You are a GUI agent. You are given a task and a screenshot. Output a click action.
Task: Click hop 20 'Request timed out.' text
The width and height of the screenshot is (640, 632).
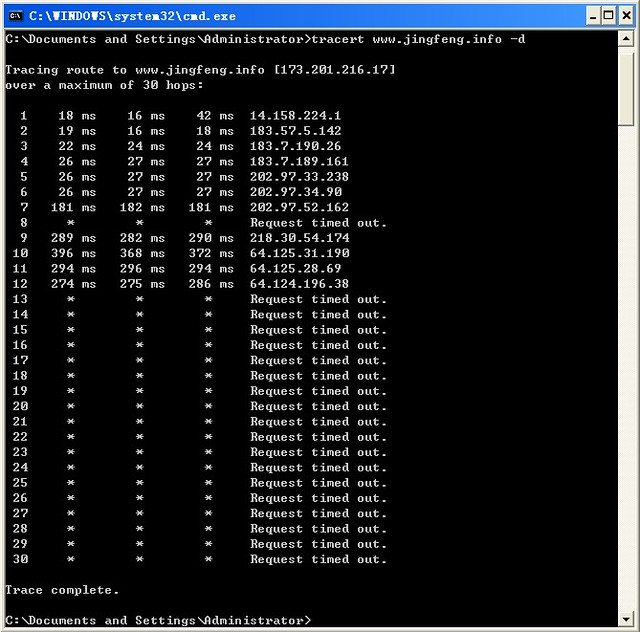[318, 406]
